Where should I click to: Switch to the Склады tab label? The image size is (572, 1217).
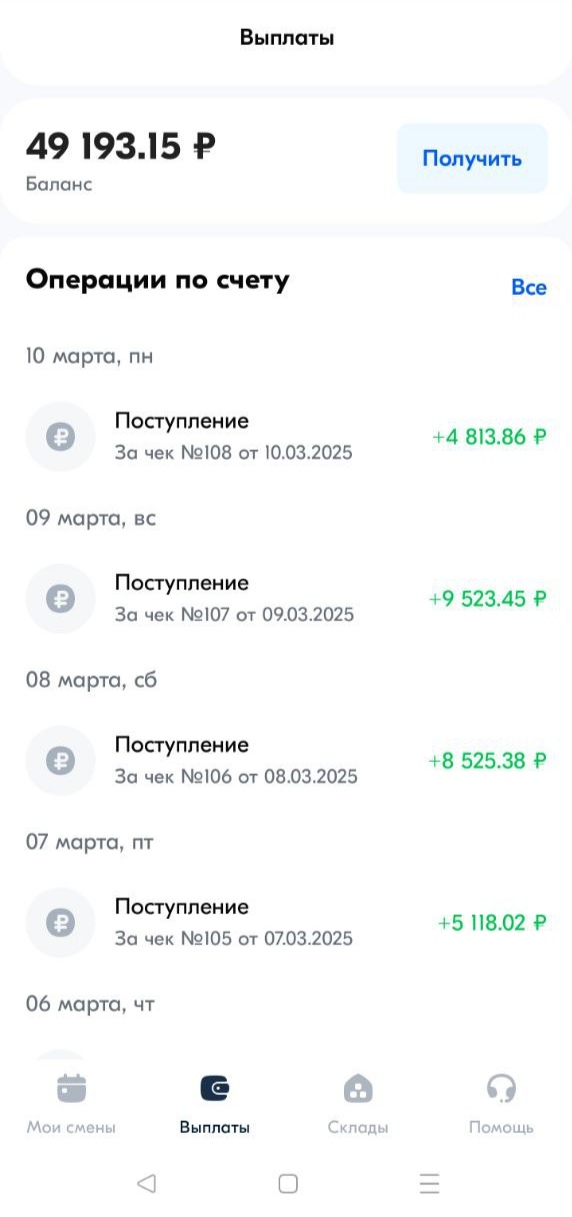(x=358, y=1127)
